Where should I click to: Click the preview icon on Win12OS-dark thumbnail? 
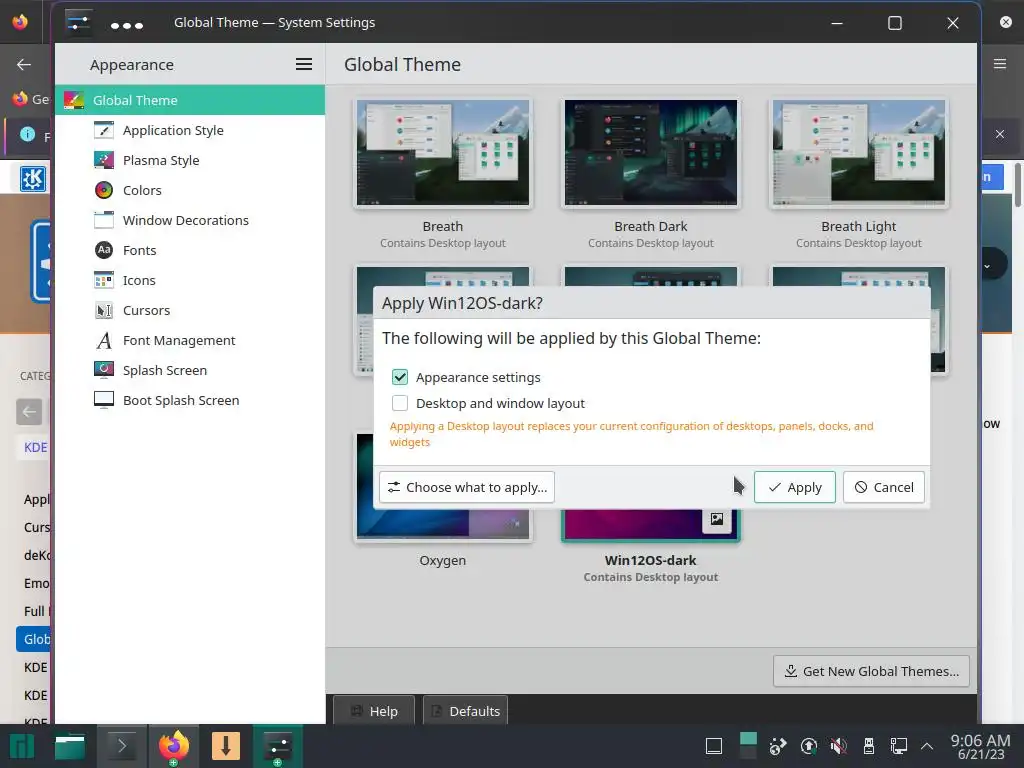click(x=716, y=519)
